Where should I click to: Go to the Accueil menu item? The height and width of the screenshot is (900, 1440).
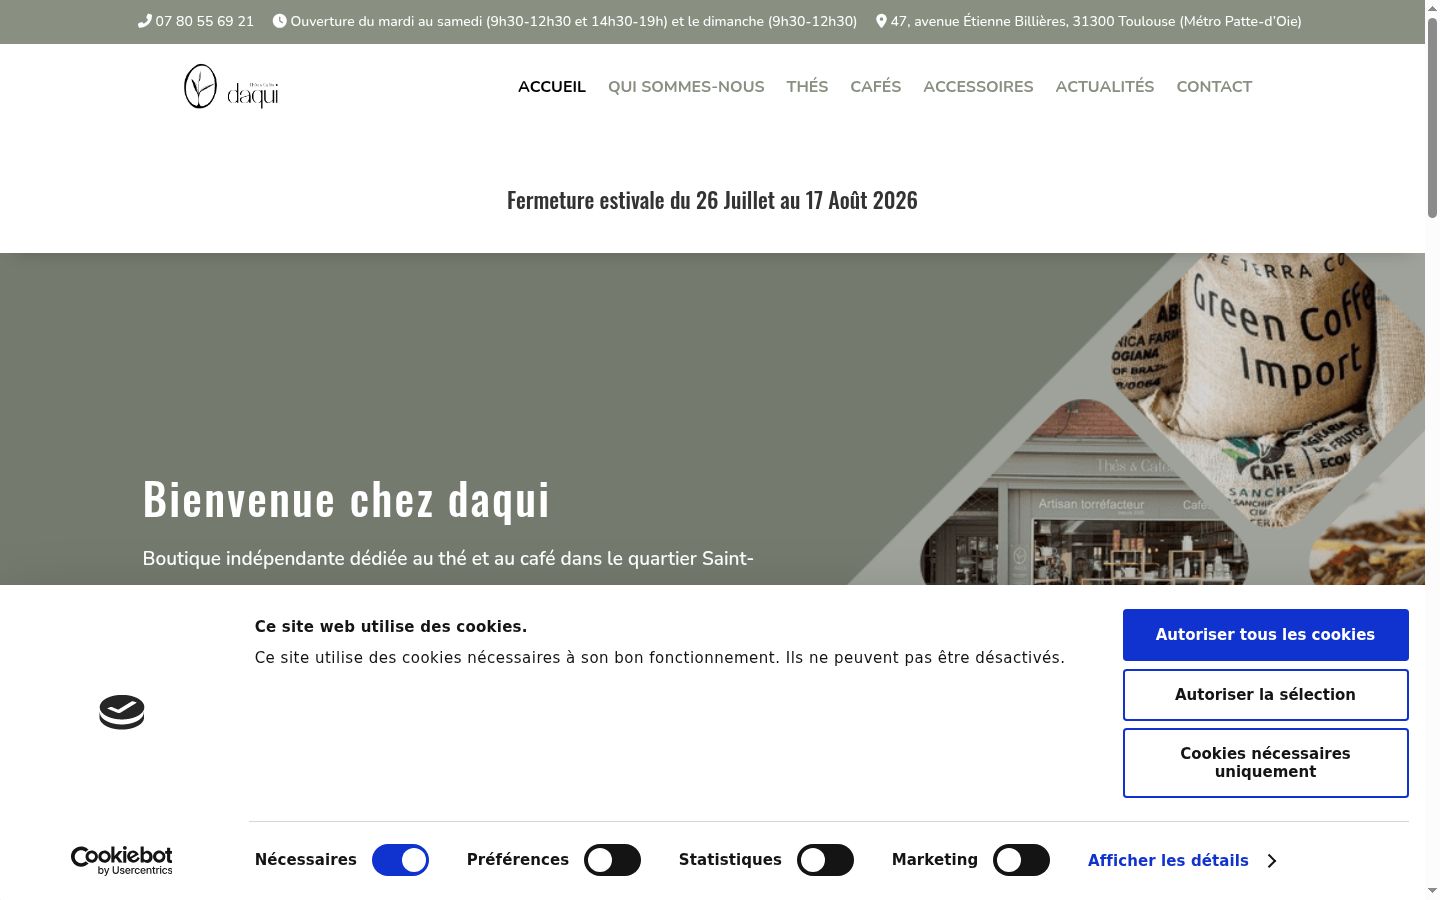552,87
